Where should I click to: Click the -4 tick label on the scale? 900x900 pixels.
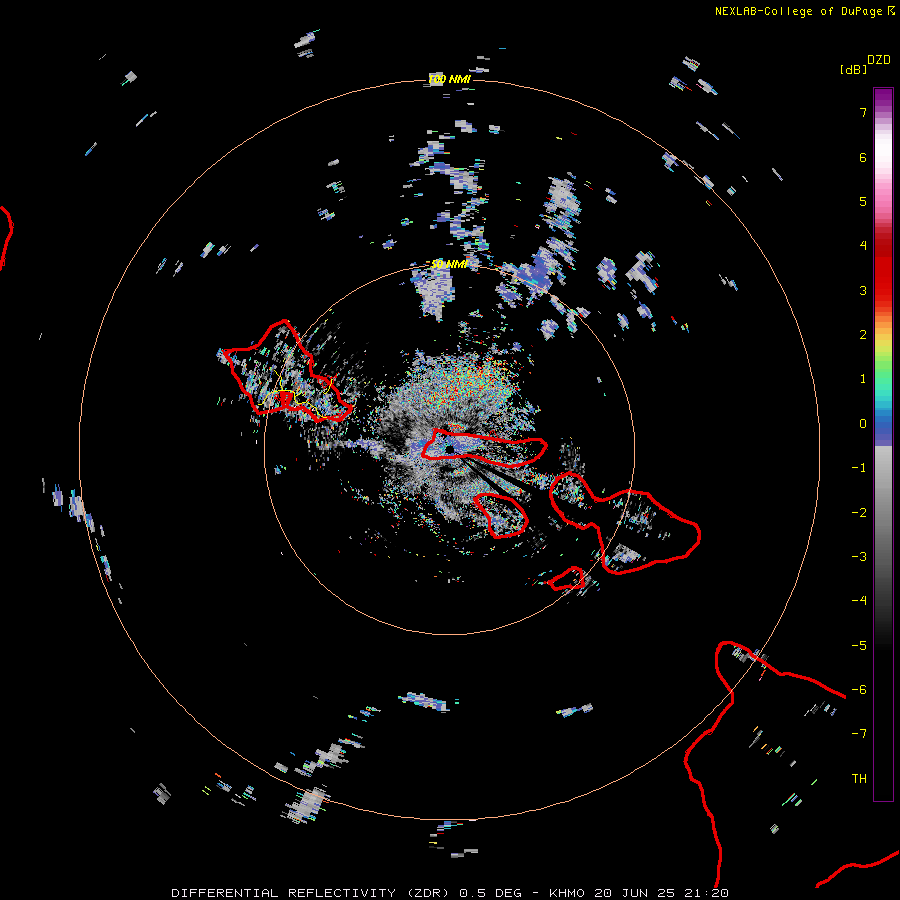point(859,601)
